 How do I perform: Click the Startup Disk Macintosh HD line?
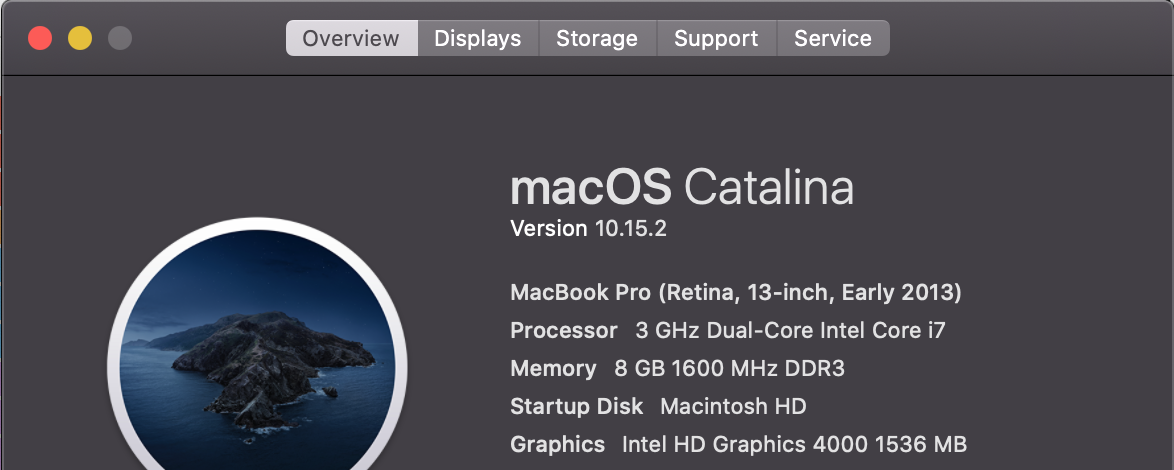tap(658, 406)
